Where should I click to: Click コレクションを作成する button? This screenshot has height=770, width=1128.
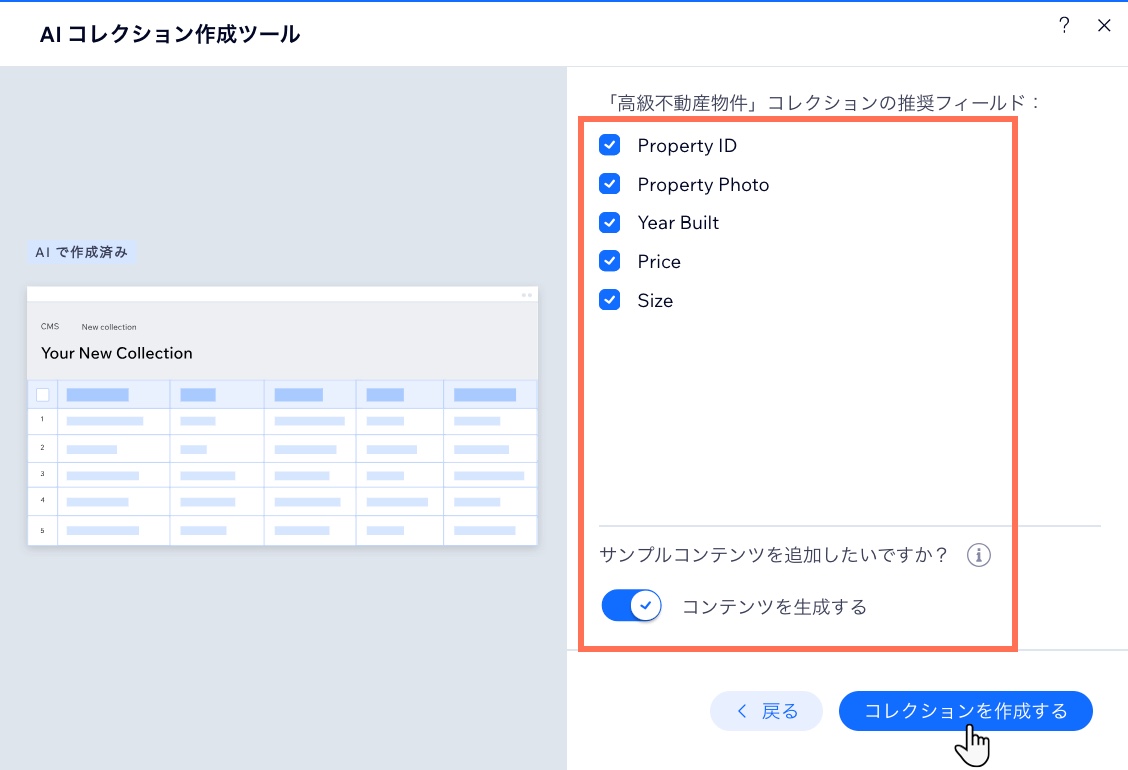[x=965, y=711]
